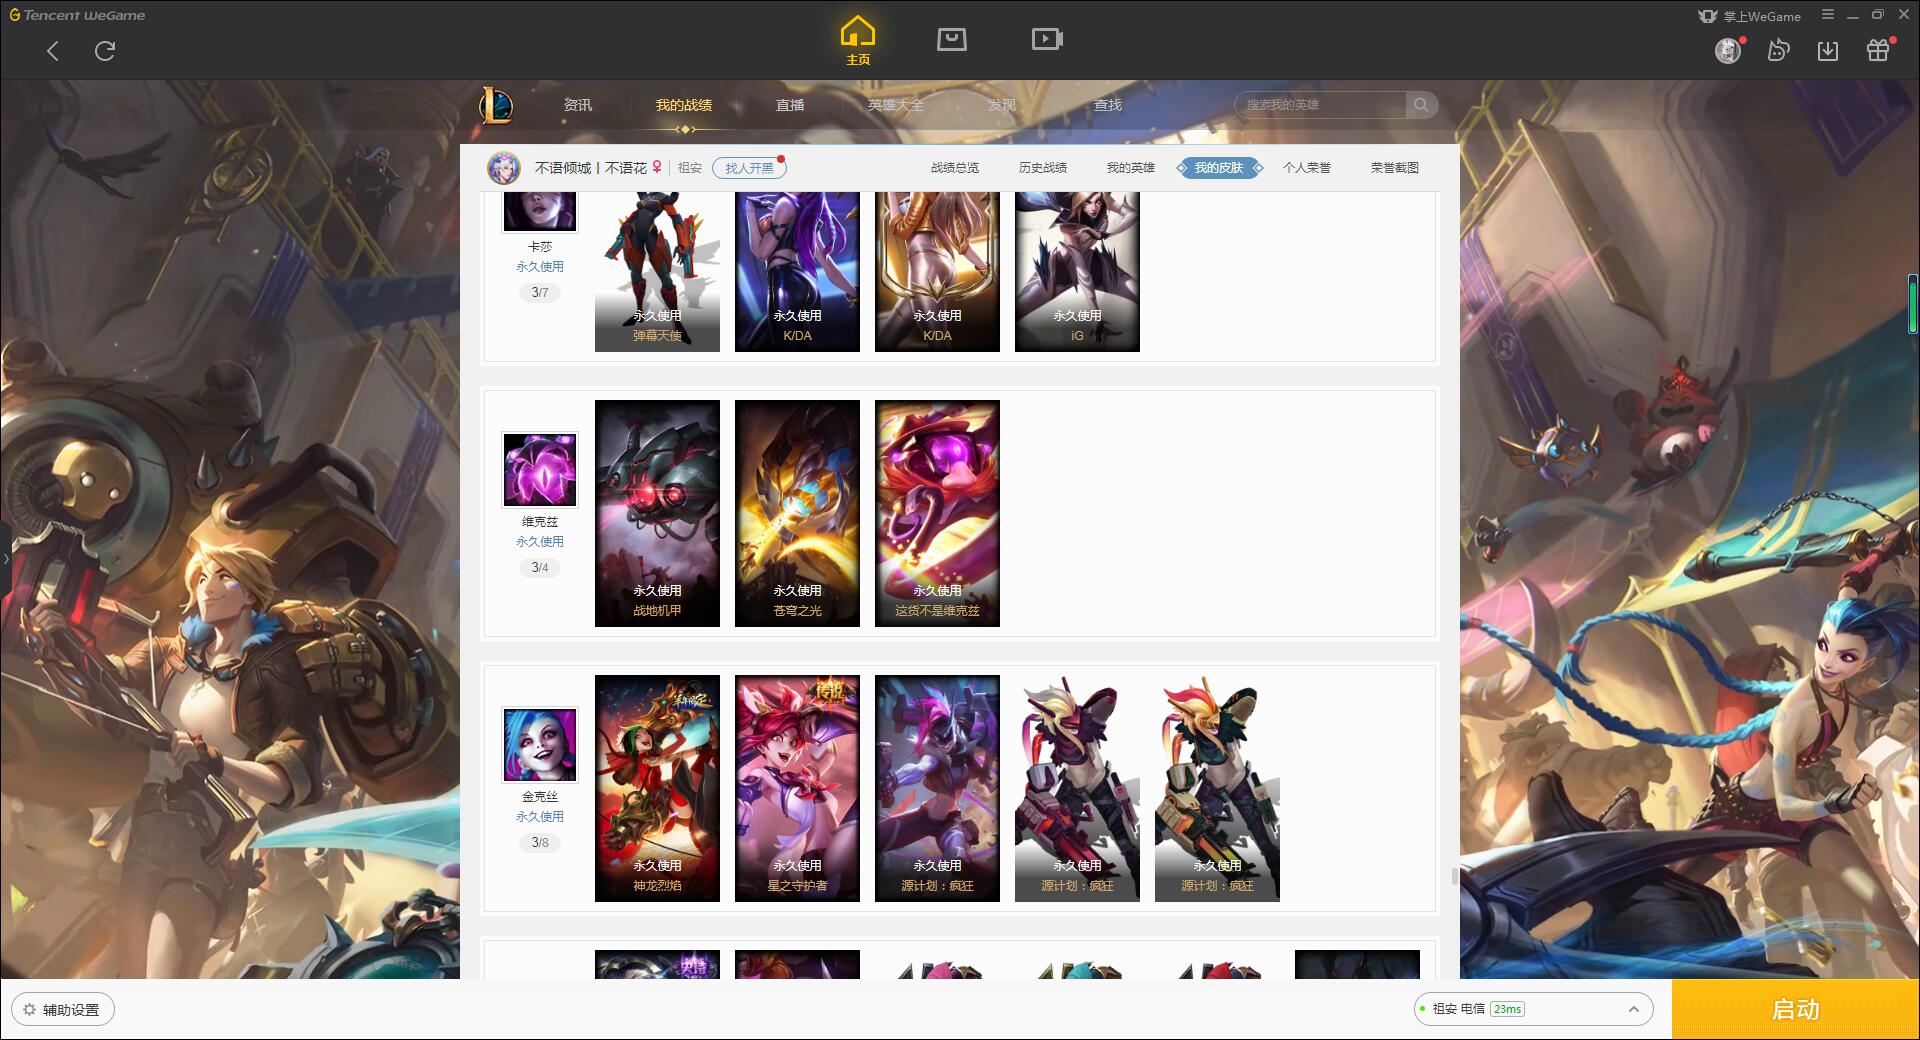Expand the left edge sidebar arrow
This screenshot has height=1040, width=1920.
coord(5,558)
